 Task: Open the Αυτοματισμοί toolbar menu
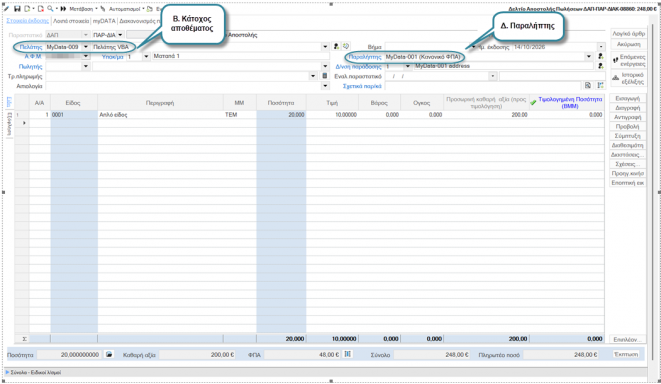(127, 9)
